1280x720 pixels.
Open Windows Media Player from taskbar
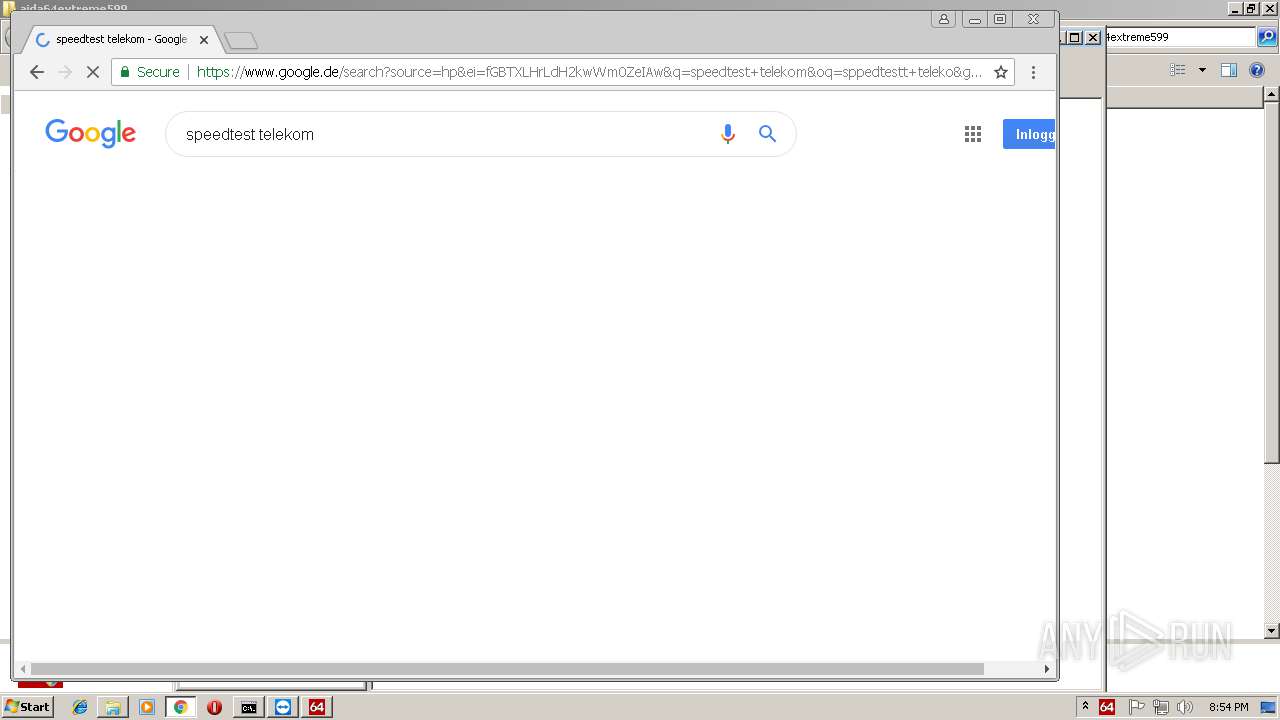click(147, 707)
